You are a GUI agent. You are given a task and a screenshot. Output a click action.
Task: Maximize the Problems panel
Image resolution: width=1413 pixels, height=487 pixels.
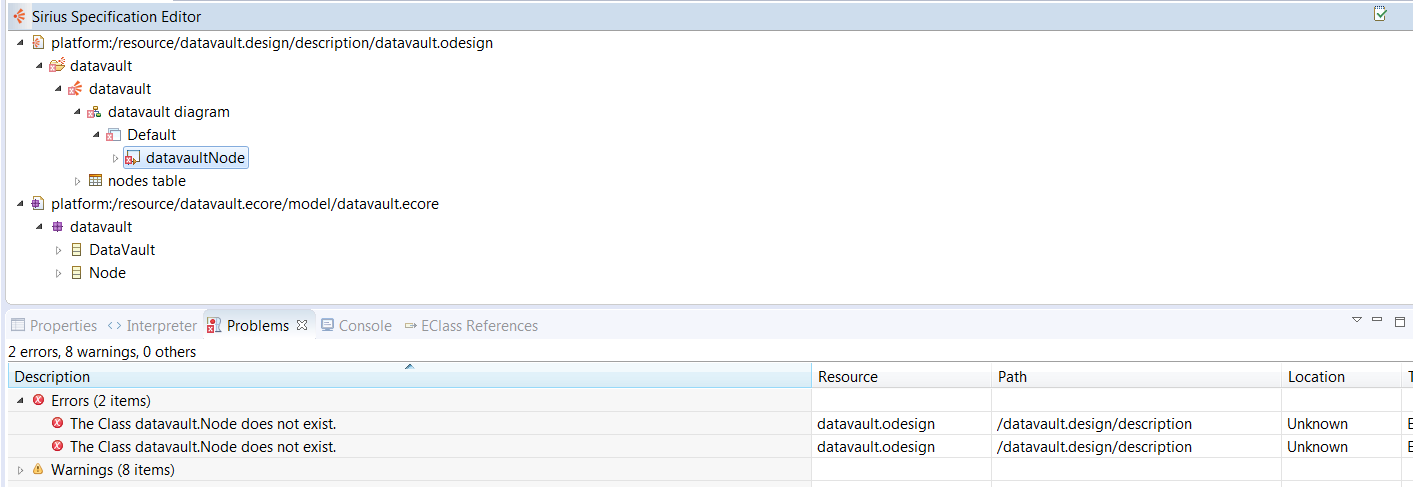[x=1399, y=321]
